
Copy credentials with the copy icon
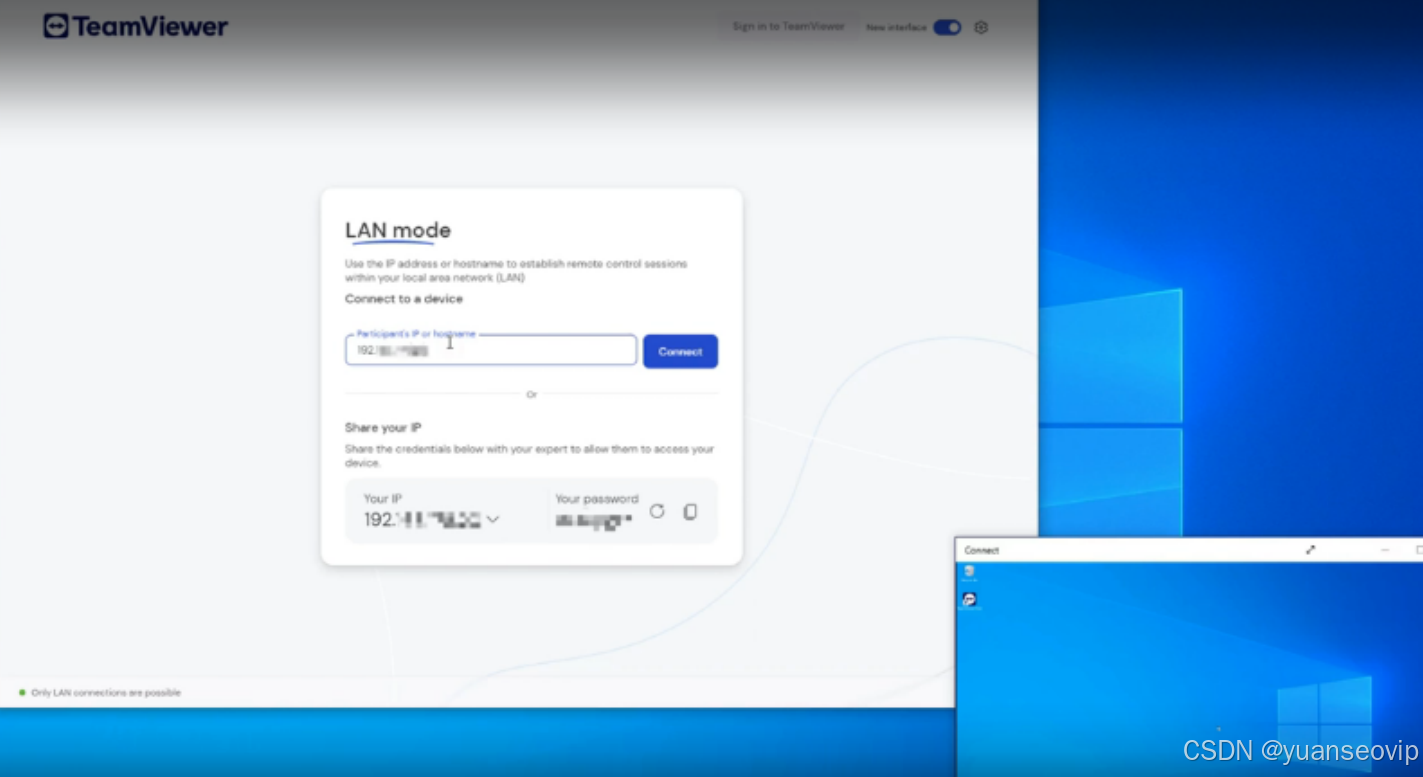coord(690,511)
